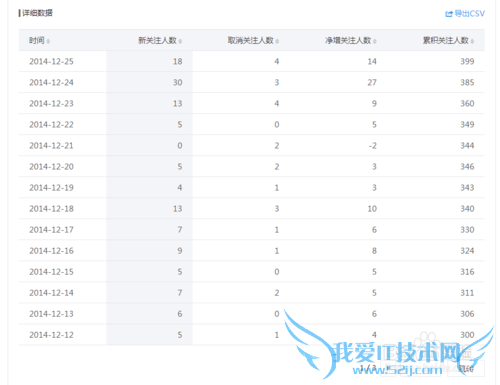The width and height of the screenshot is (500, 385).
Task: Click the cumulative followers value 330
Action: coord(467,229)
